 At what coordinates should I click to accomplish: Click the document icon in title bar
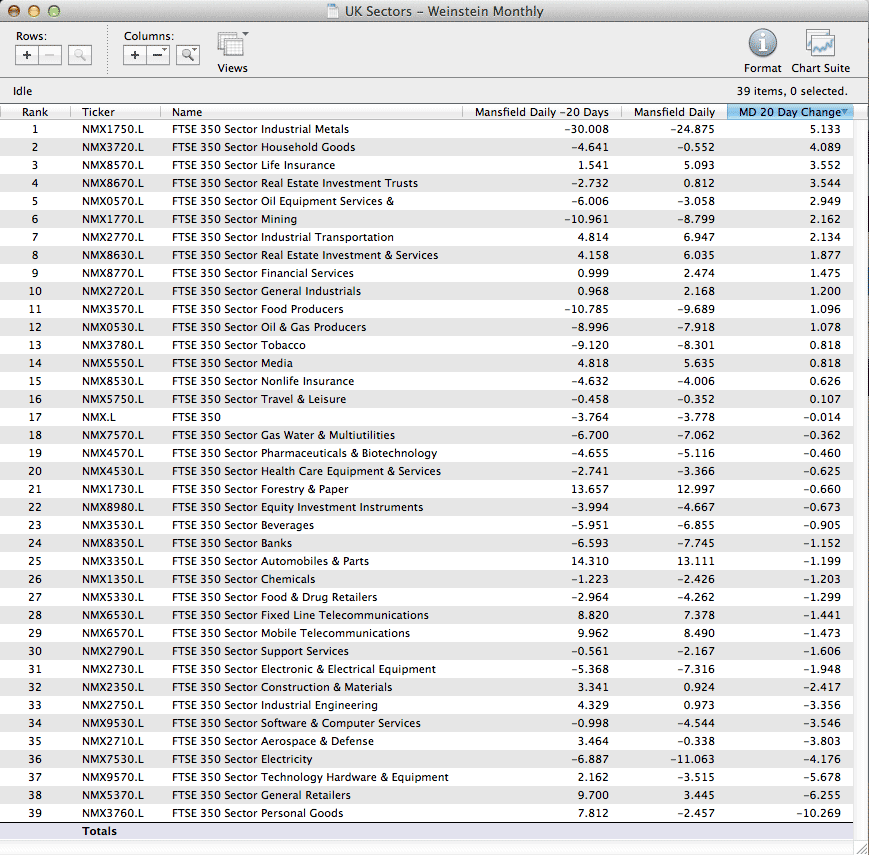(x=333, y=12)
